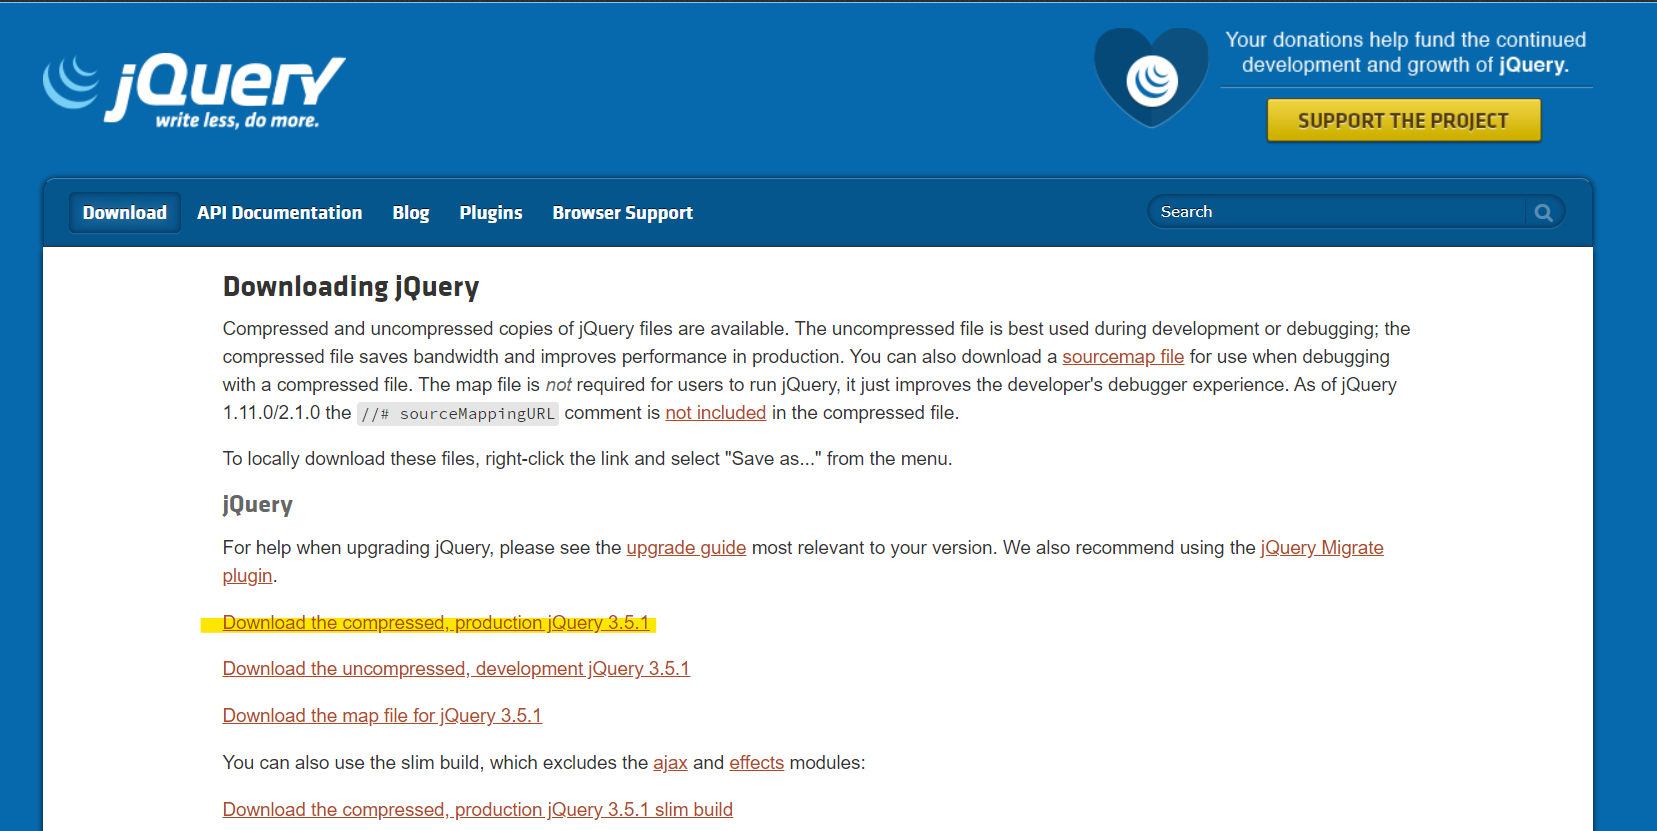Click the SUPPORT THE PROJECT button
Image resolution: width=1657 pixels, height=831 pixels.
coord(1403,120)
